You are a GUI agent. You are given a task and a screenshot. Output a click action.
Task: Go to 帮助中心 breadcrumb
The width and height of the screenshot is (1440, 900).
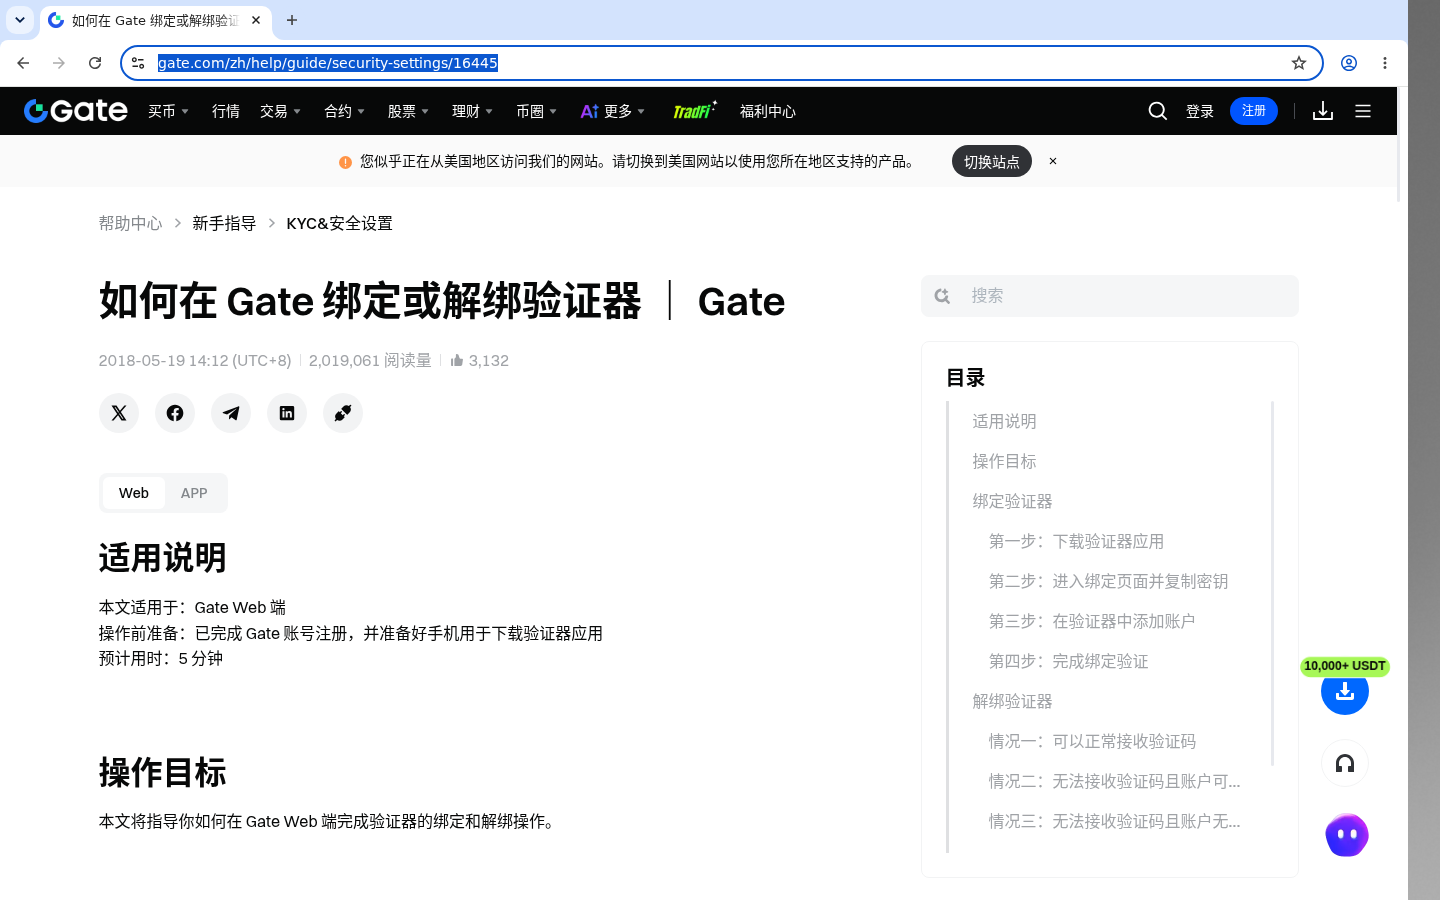130,223
